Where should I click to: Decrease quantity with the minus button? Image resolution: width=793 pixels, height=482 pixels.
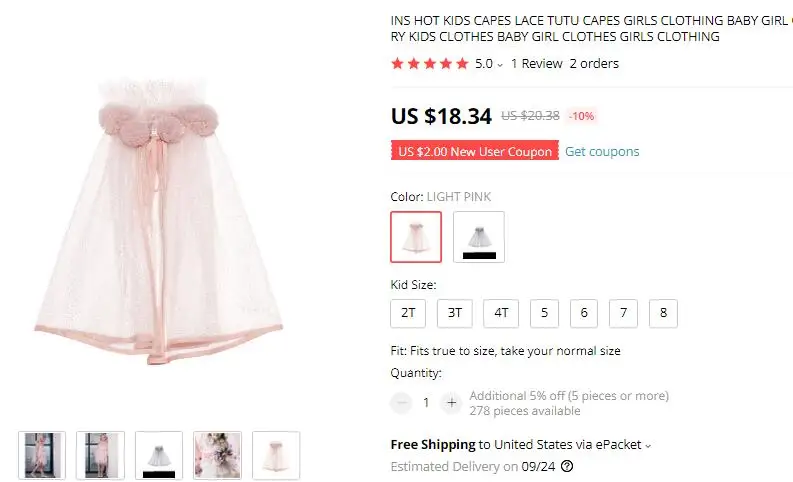(402, 403)
